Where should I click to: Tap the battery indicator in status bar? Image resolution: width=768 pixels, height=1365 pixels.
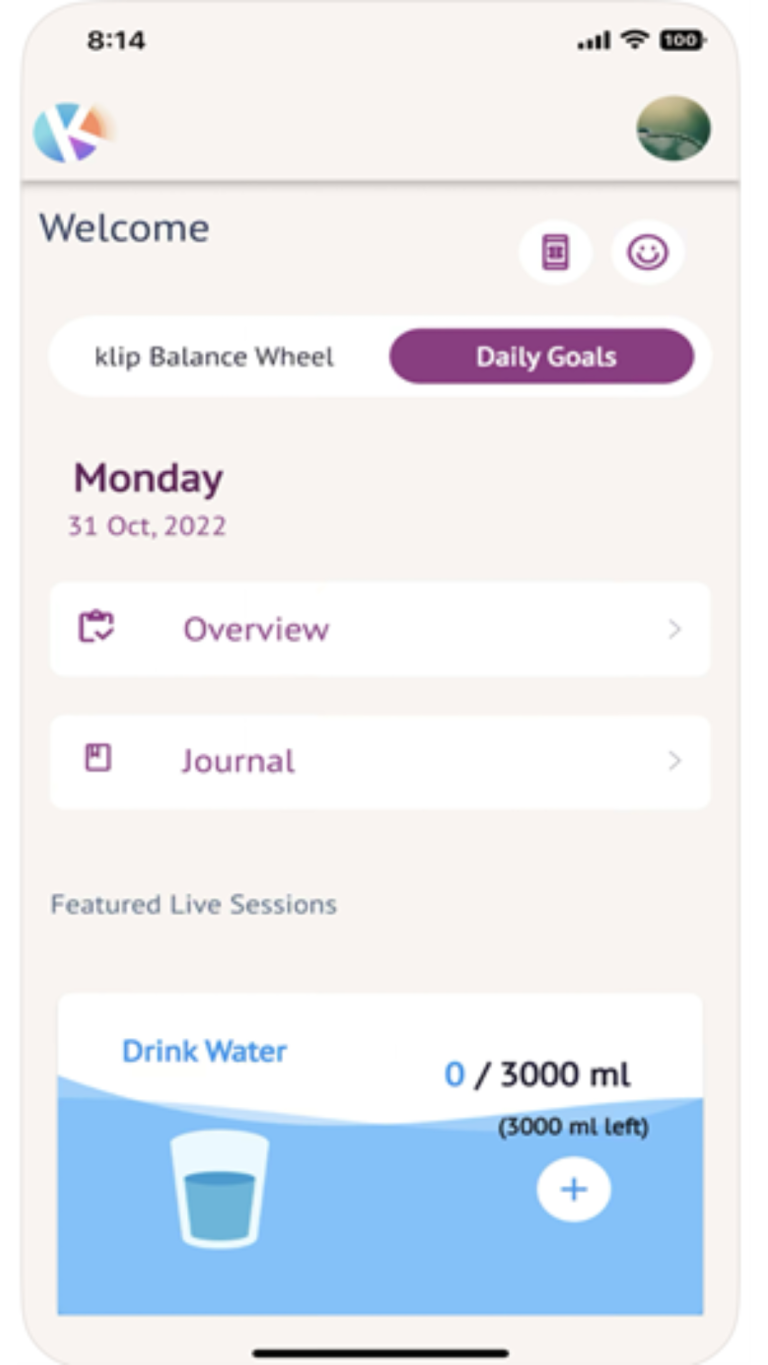(681, 41)
